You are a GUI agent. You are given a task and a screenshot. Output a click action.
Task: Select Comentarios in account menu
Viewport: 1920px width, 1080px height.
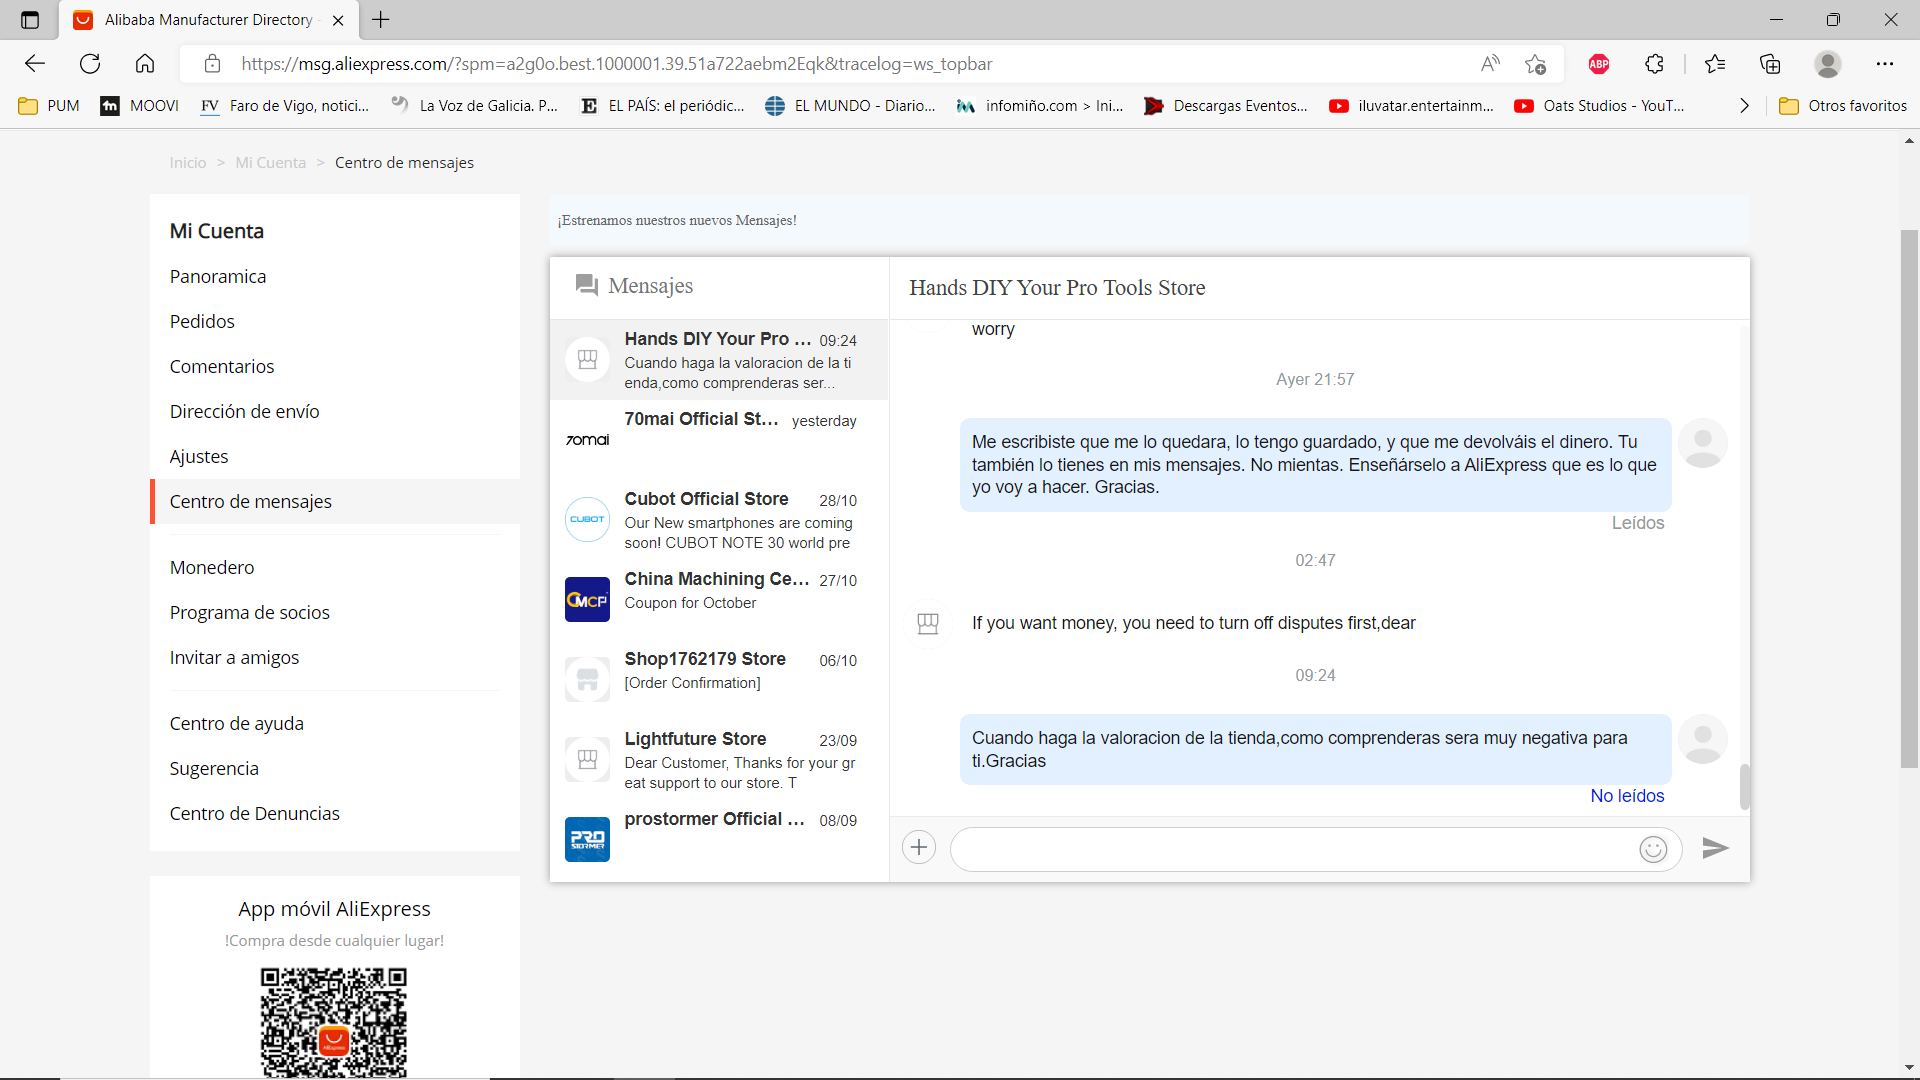click(x=222, y=367)
